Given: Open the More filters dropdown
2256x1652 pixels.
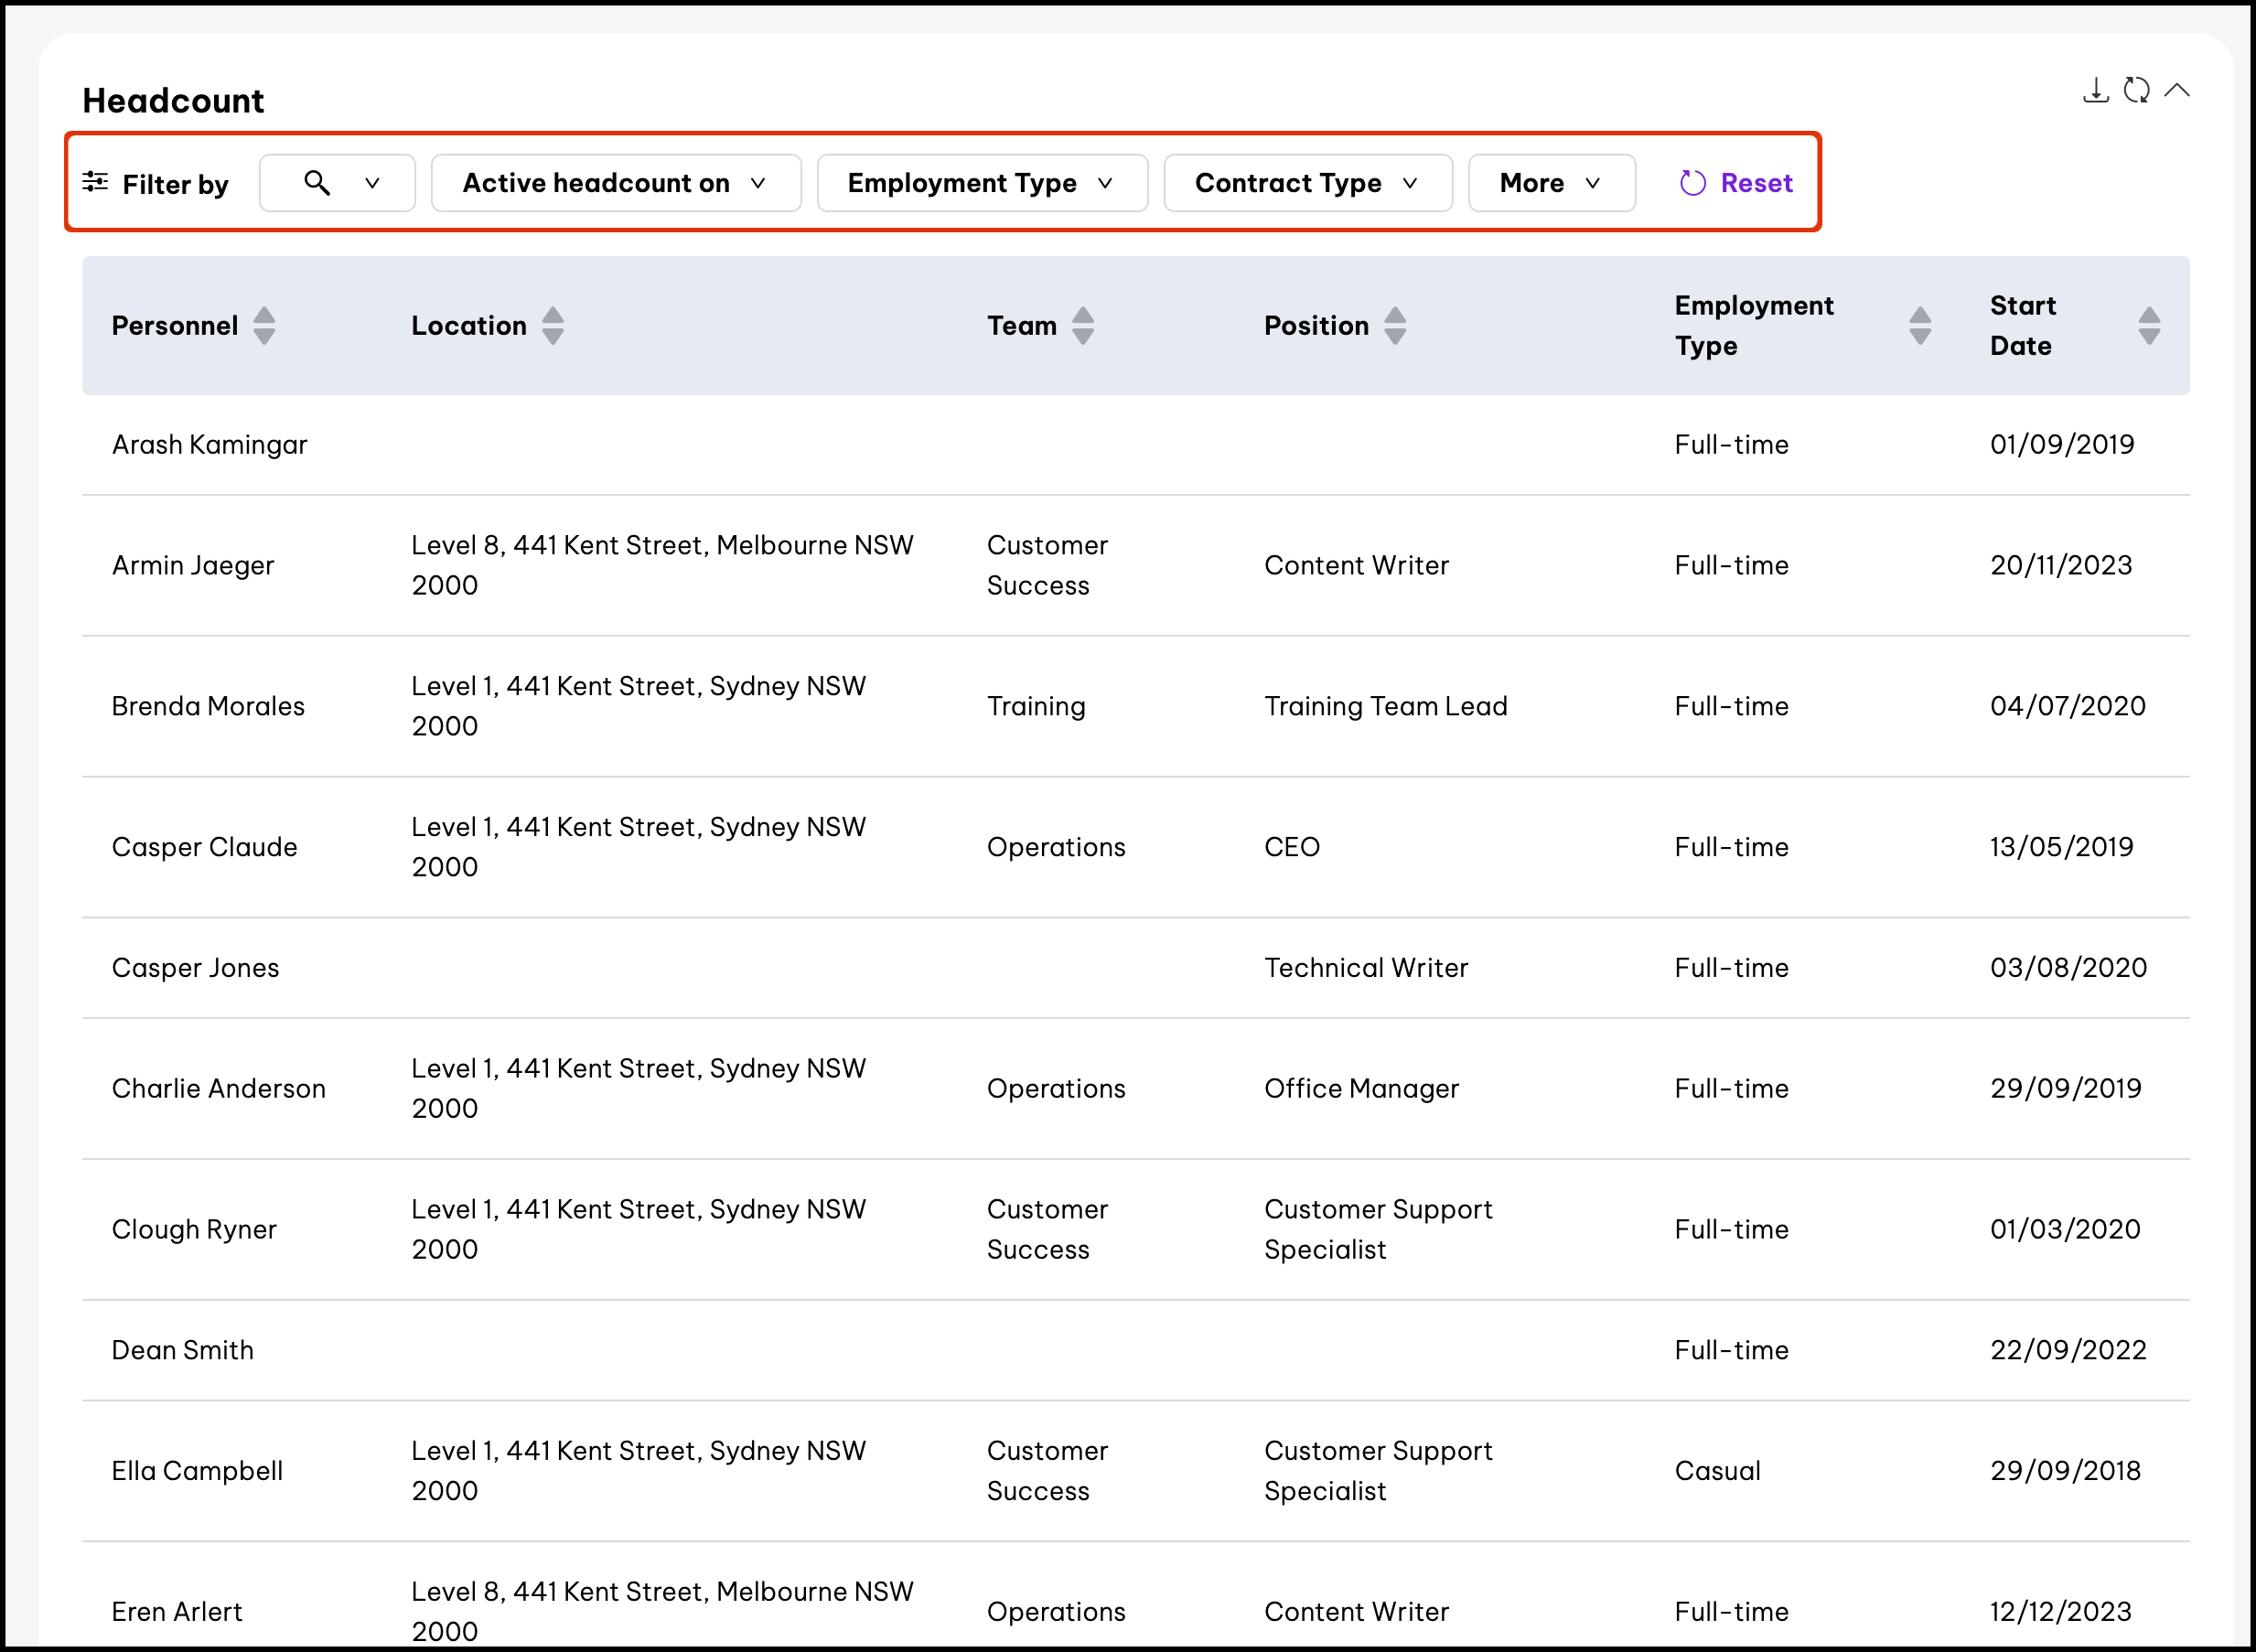Looking at the screenshot, I should click(1552, 183).
